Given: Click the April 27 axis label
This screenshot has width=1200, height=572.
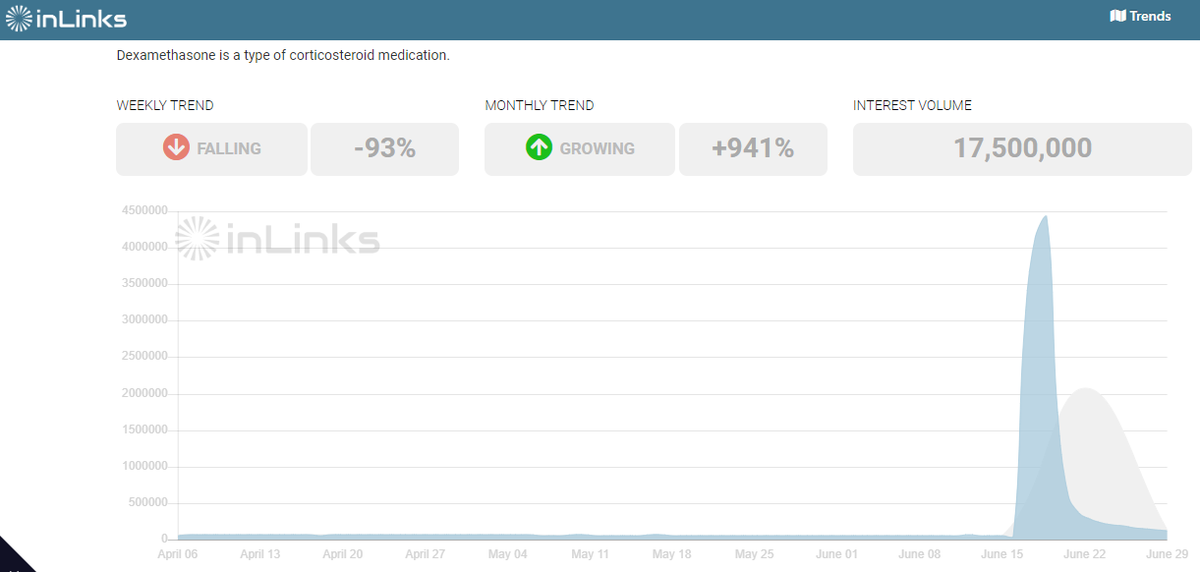Looking at the screenshot, I should tap(425, 553).
